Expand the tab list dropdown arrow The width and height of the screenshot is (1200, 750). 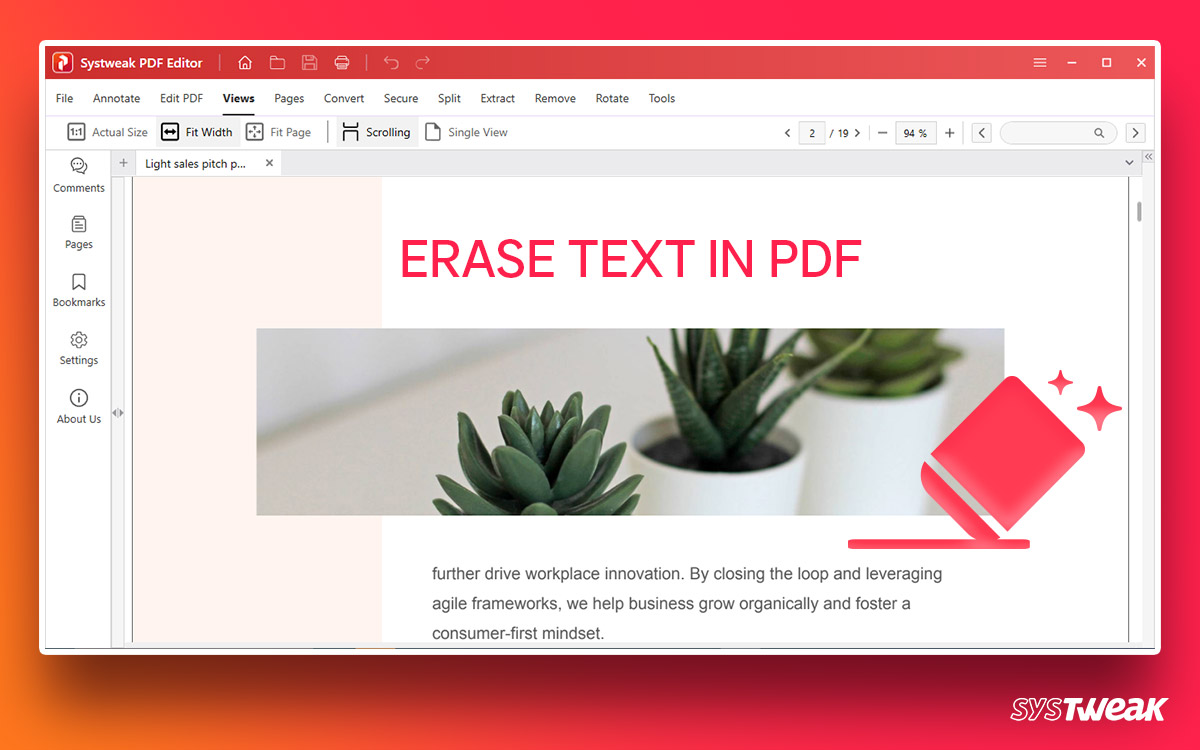click(1128, 162)
